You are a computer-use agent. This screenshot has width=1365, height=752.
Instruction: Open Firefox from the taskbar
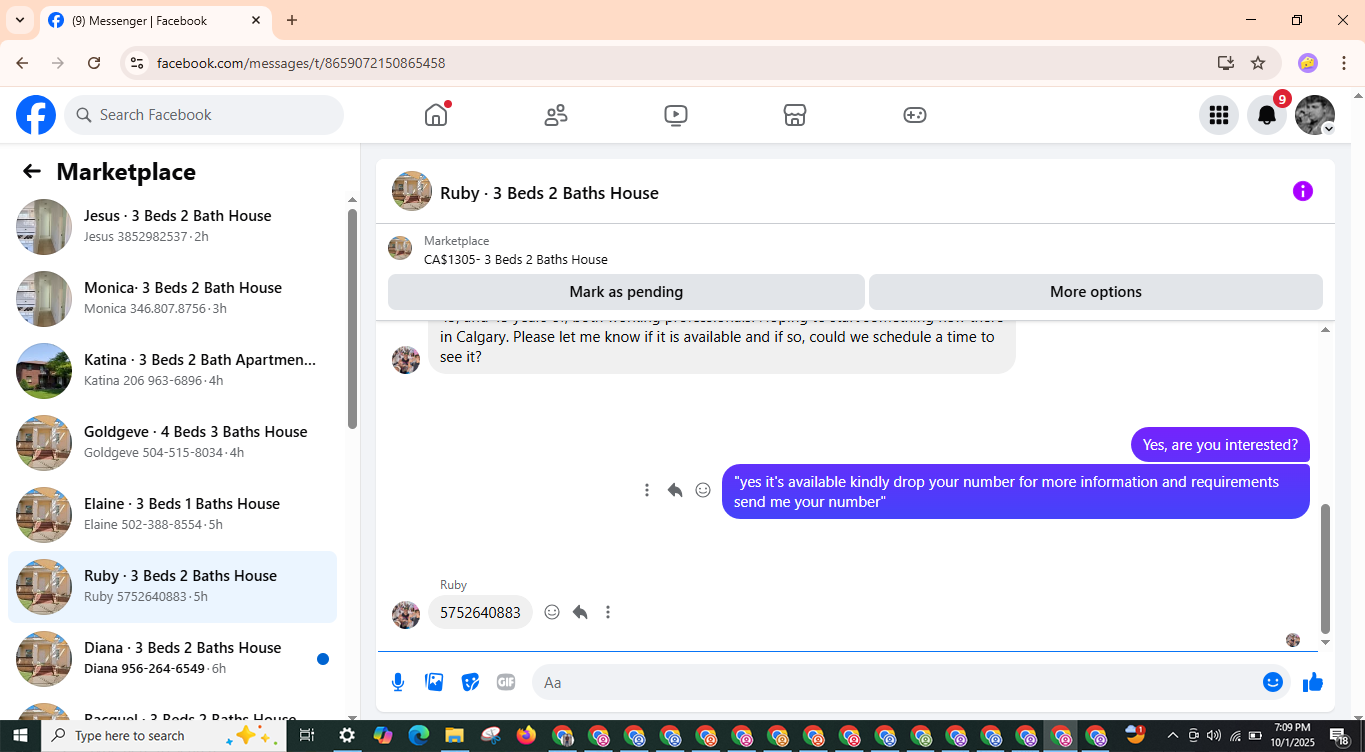(526, 736)
